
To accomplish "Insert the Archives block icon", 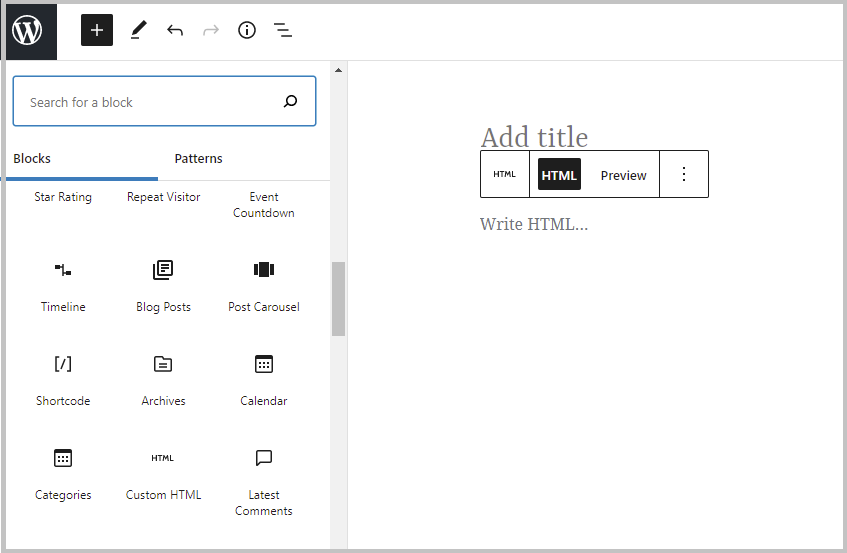I will point(163,364).
